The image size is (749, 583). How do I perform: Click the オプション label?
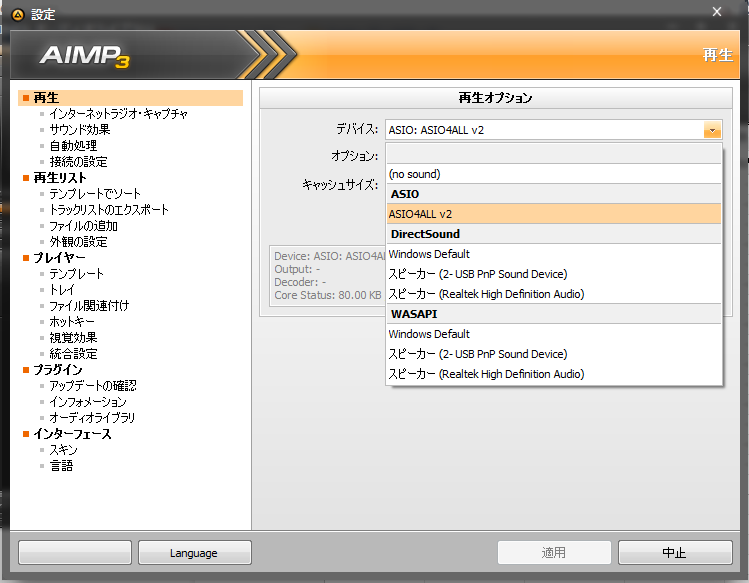354,156
